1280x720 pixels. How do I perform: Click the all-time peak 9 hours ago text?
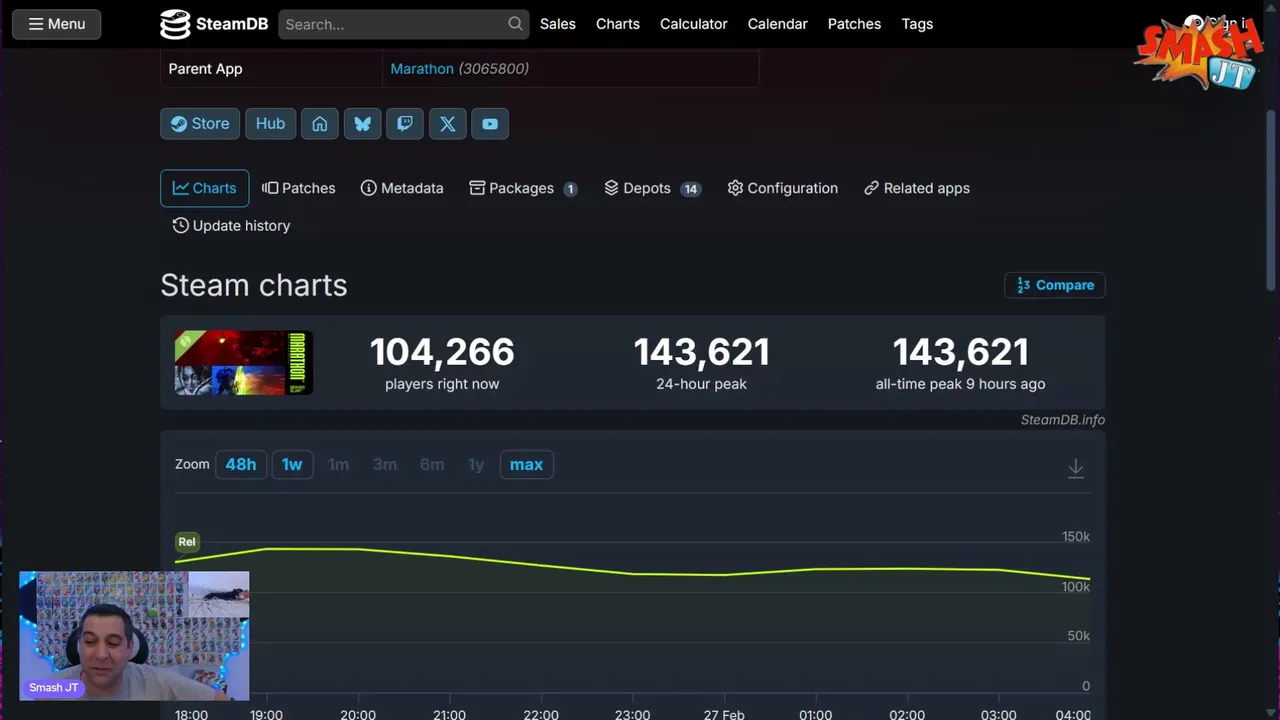click(960, 384)
